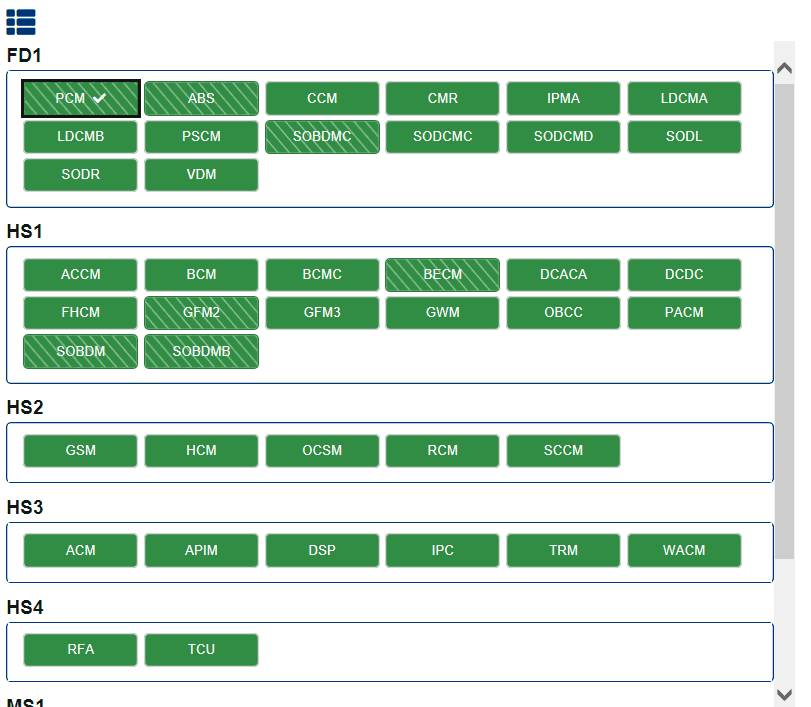
Task: Choose the TCU module button
Action: pyautogui.click(x=201, y=649)
